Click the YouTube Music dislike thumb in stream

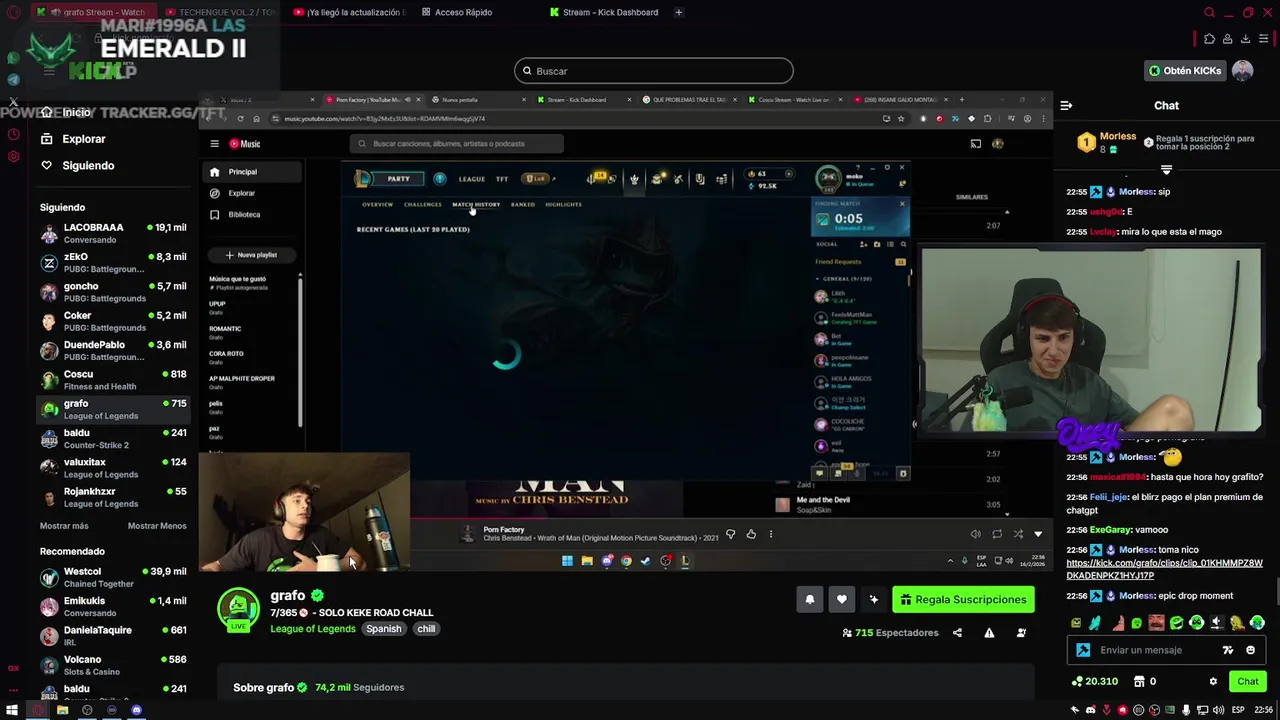tap(730, 534)
